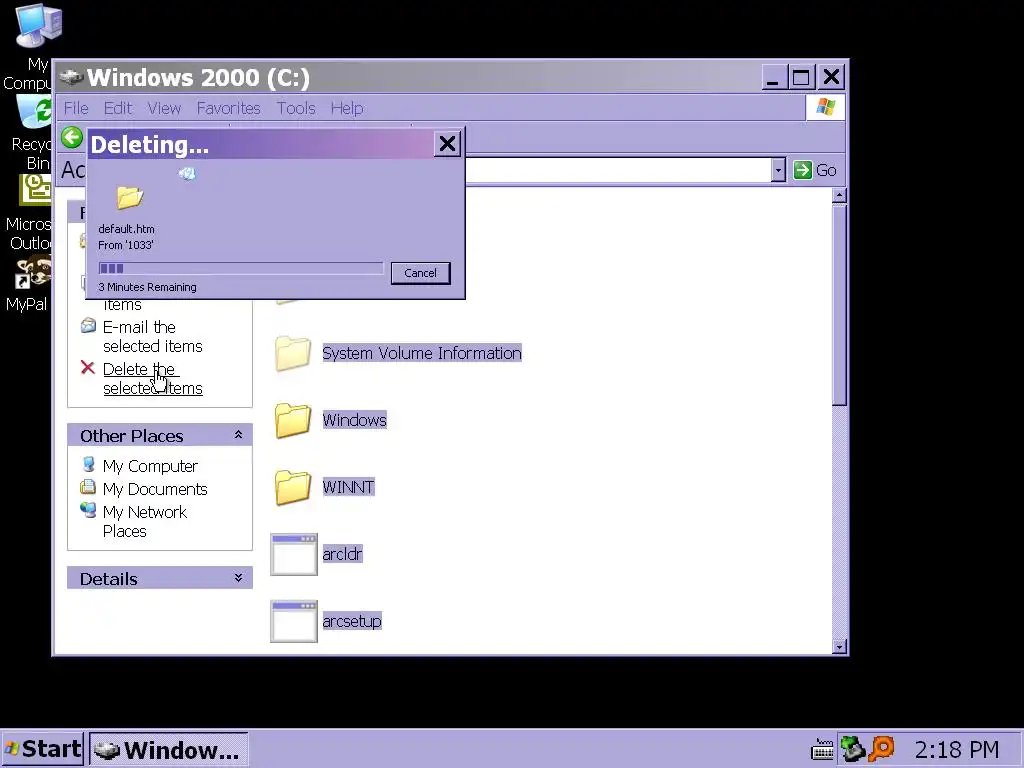Click the Windows 2000 taskbar button
Viewport: 1024px width, 768px height.
[x=168, y=749]
